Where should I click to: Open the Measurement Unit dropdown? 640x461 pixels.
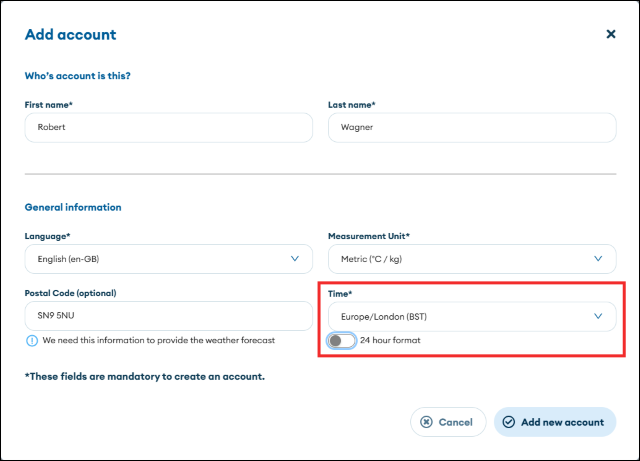pos(472,259)
